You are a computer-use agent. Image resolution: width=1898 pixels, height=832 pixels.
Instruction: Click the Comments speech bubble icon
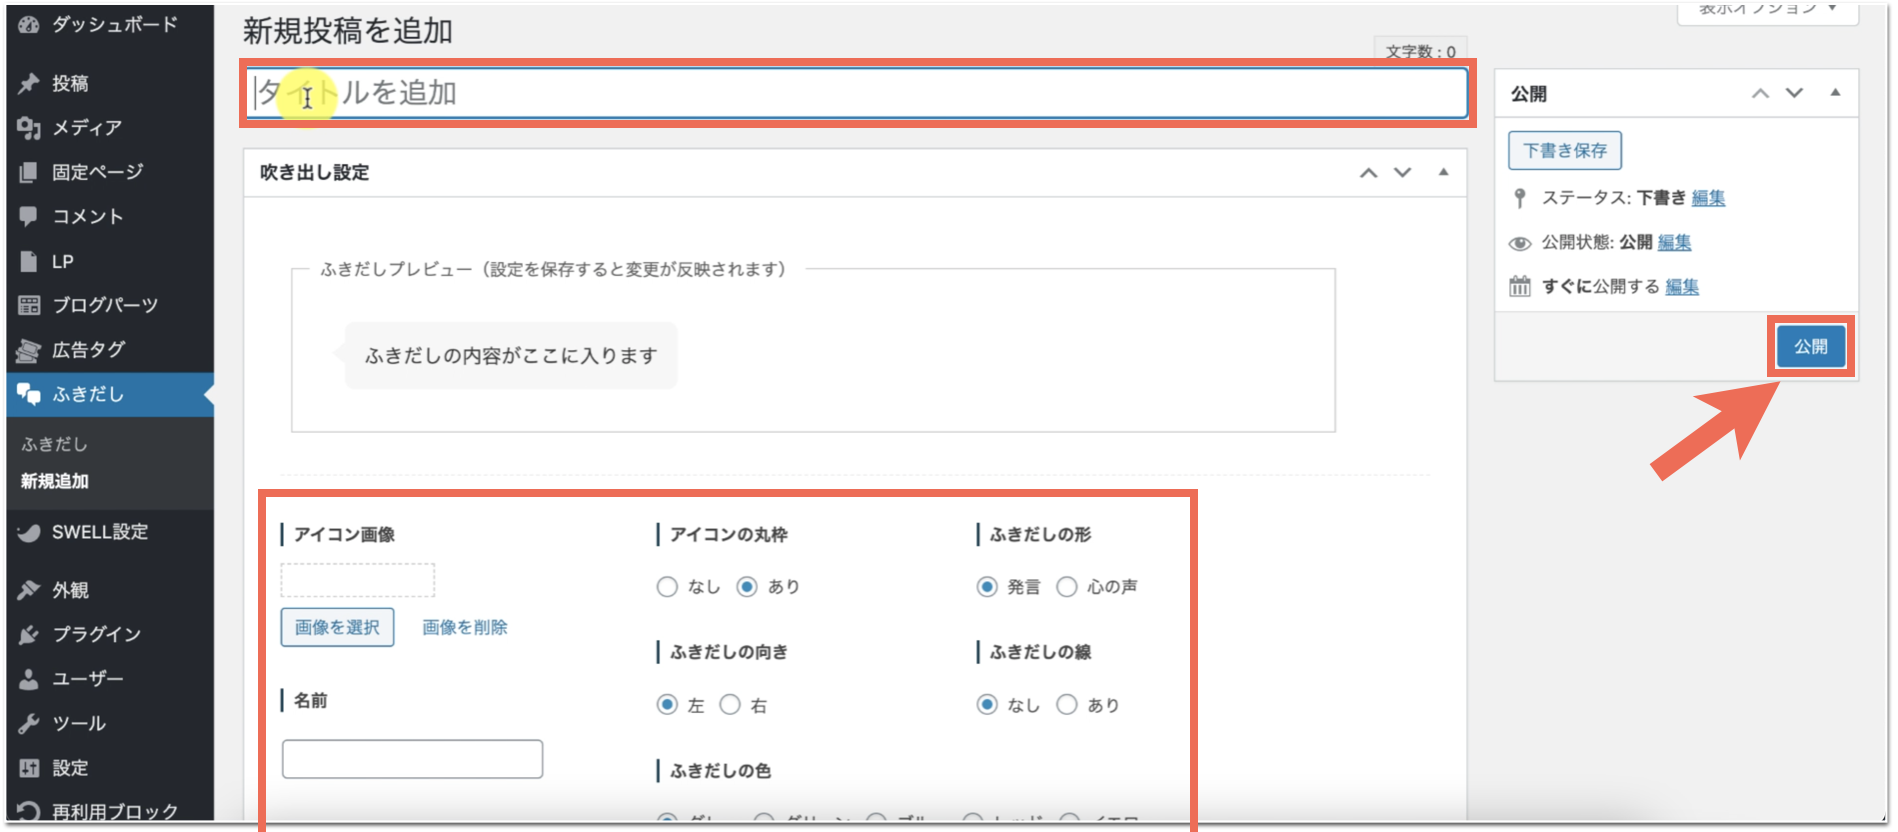[x=28, y=216]
